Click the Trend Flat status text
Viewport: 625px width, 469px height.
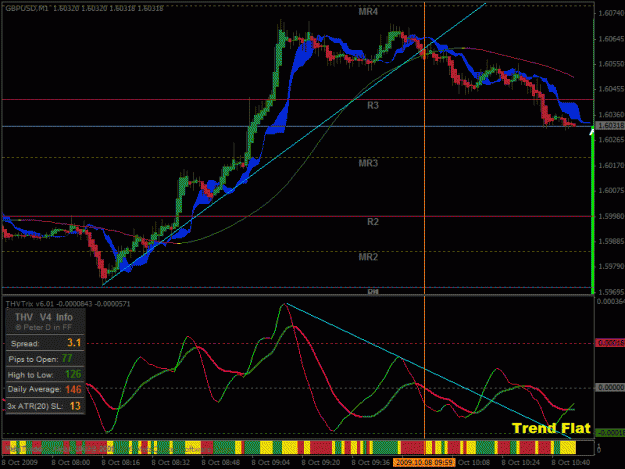coord(551,428)
